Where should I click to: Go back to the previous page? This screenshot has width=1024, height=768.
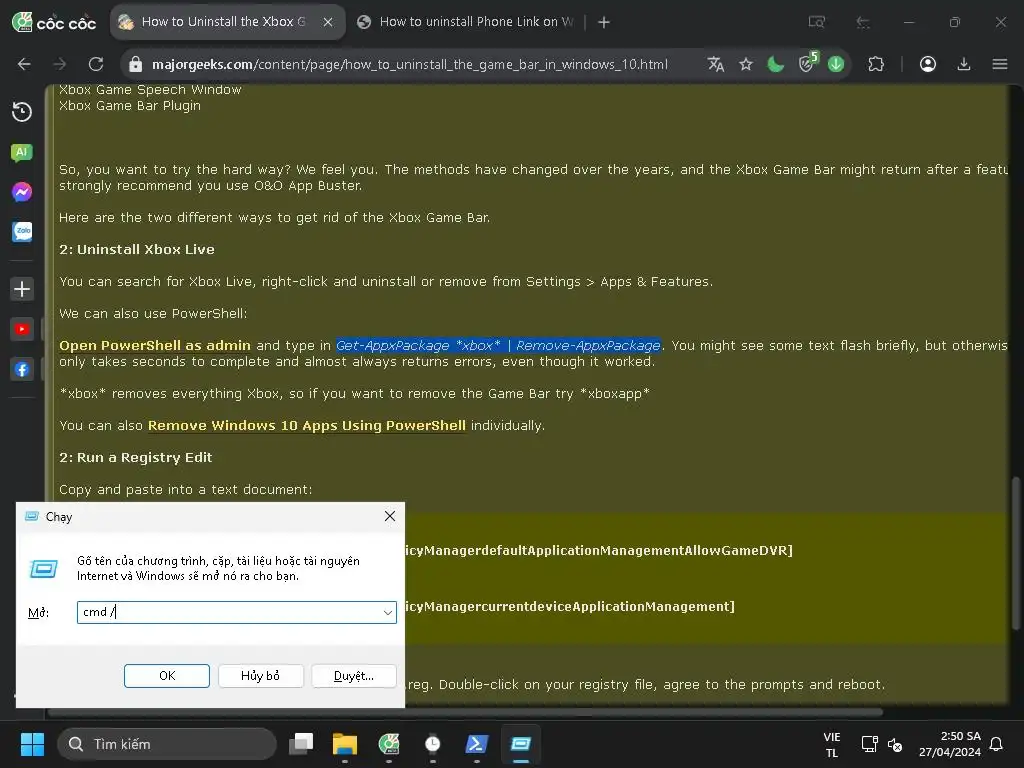coord(24,64)
